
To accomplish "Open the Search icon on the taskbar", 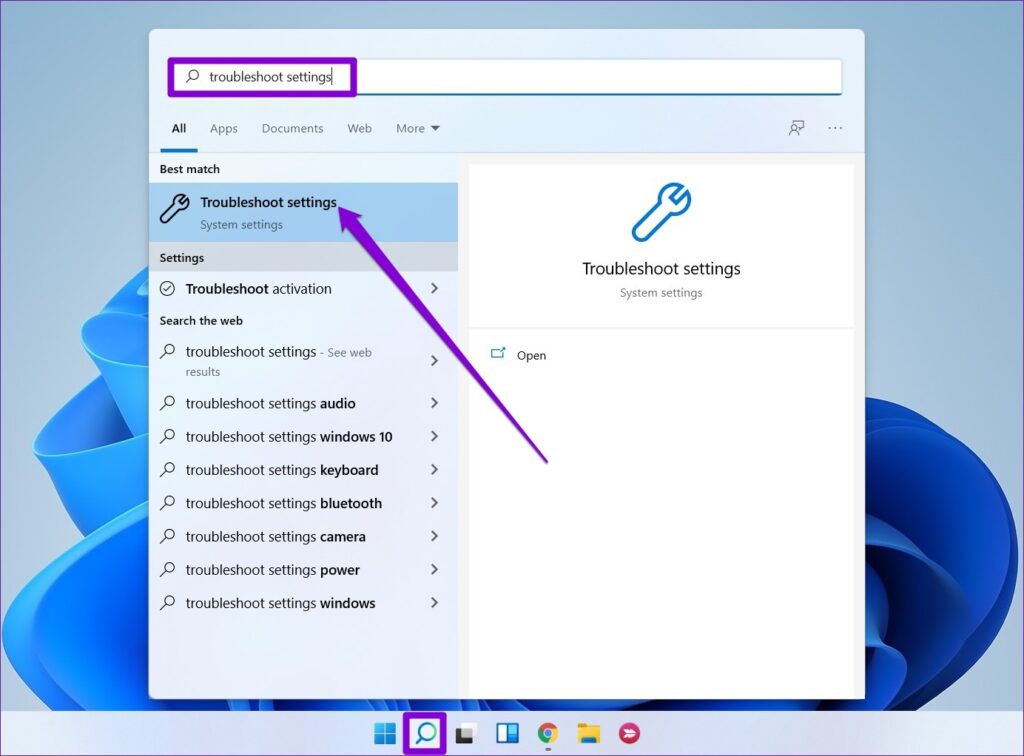I will point(424,733).
